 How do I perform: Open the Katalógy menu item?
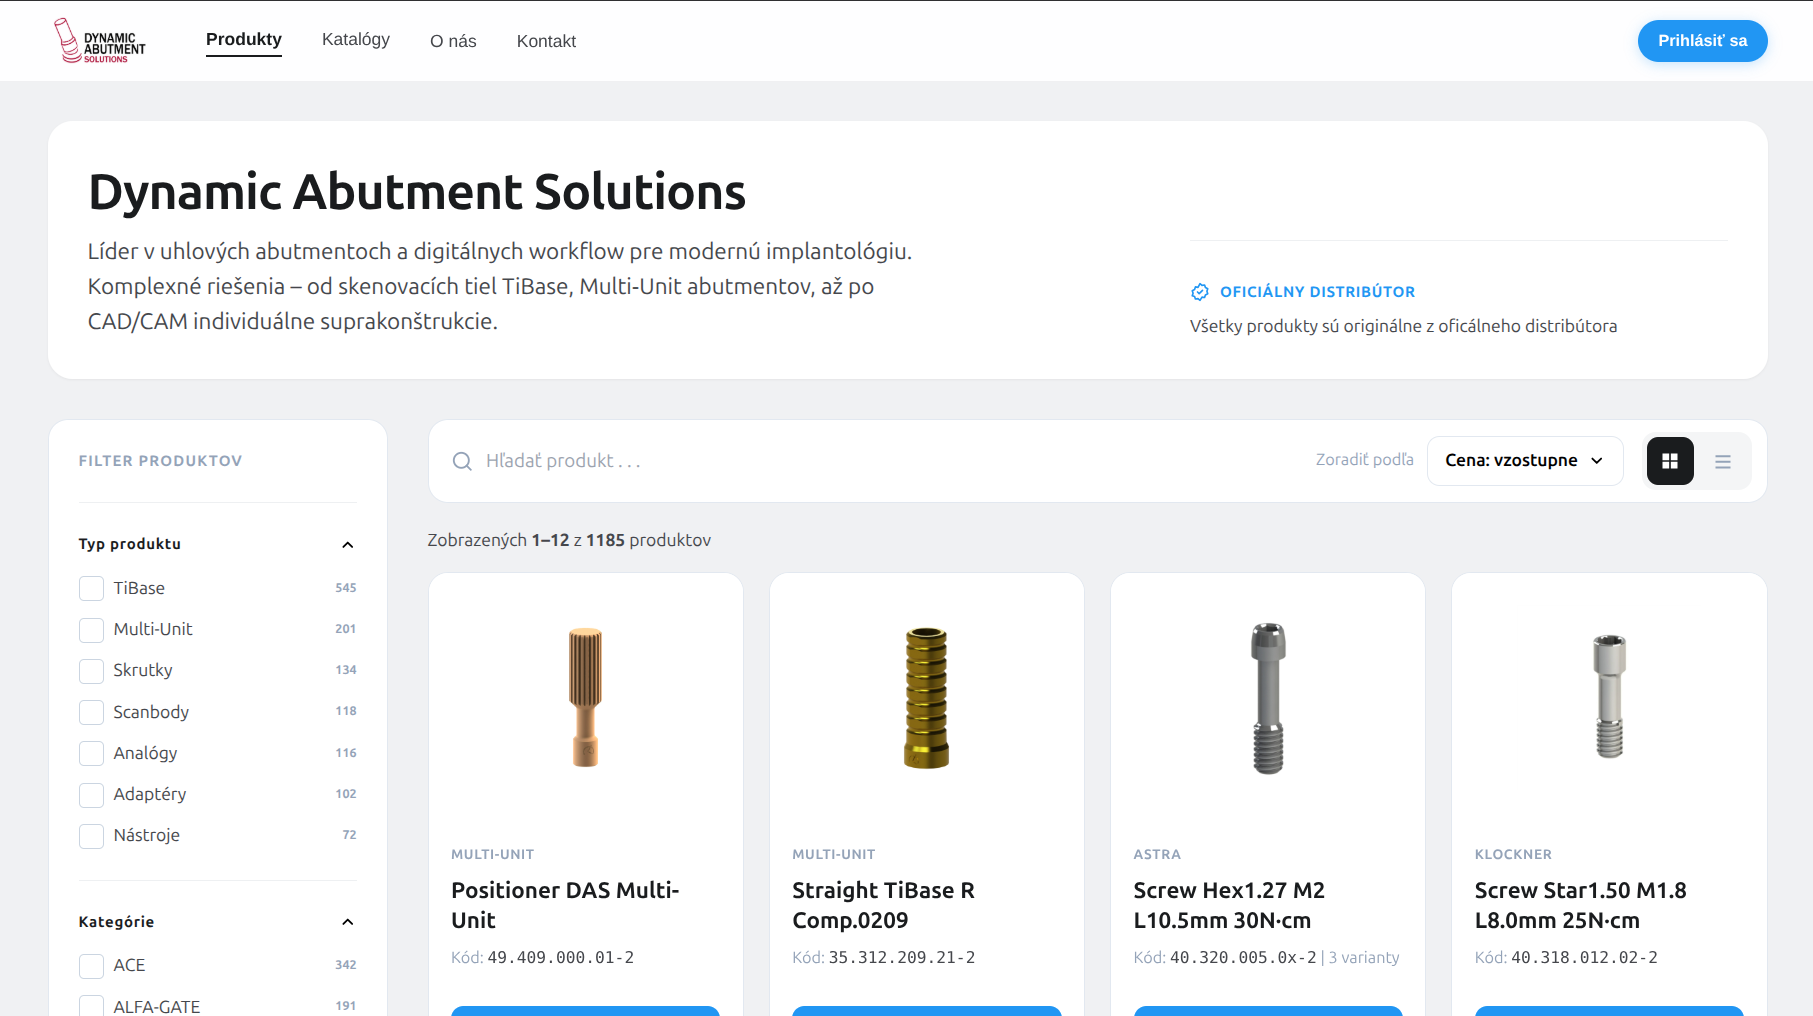(x=356, y=40)
